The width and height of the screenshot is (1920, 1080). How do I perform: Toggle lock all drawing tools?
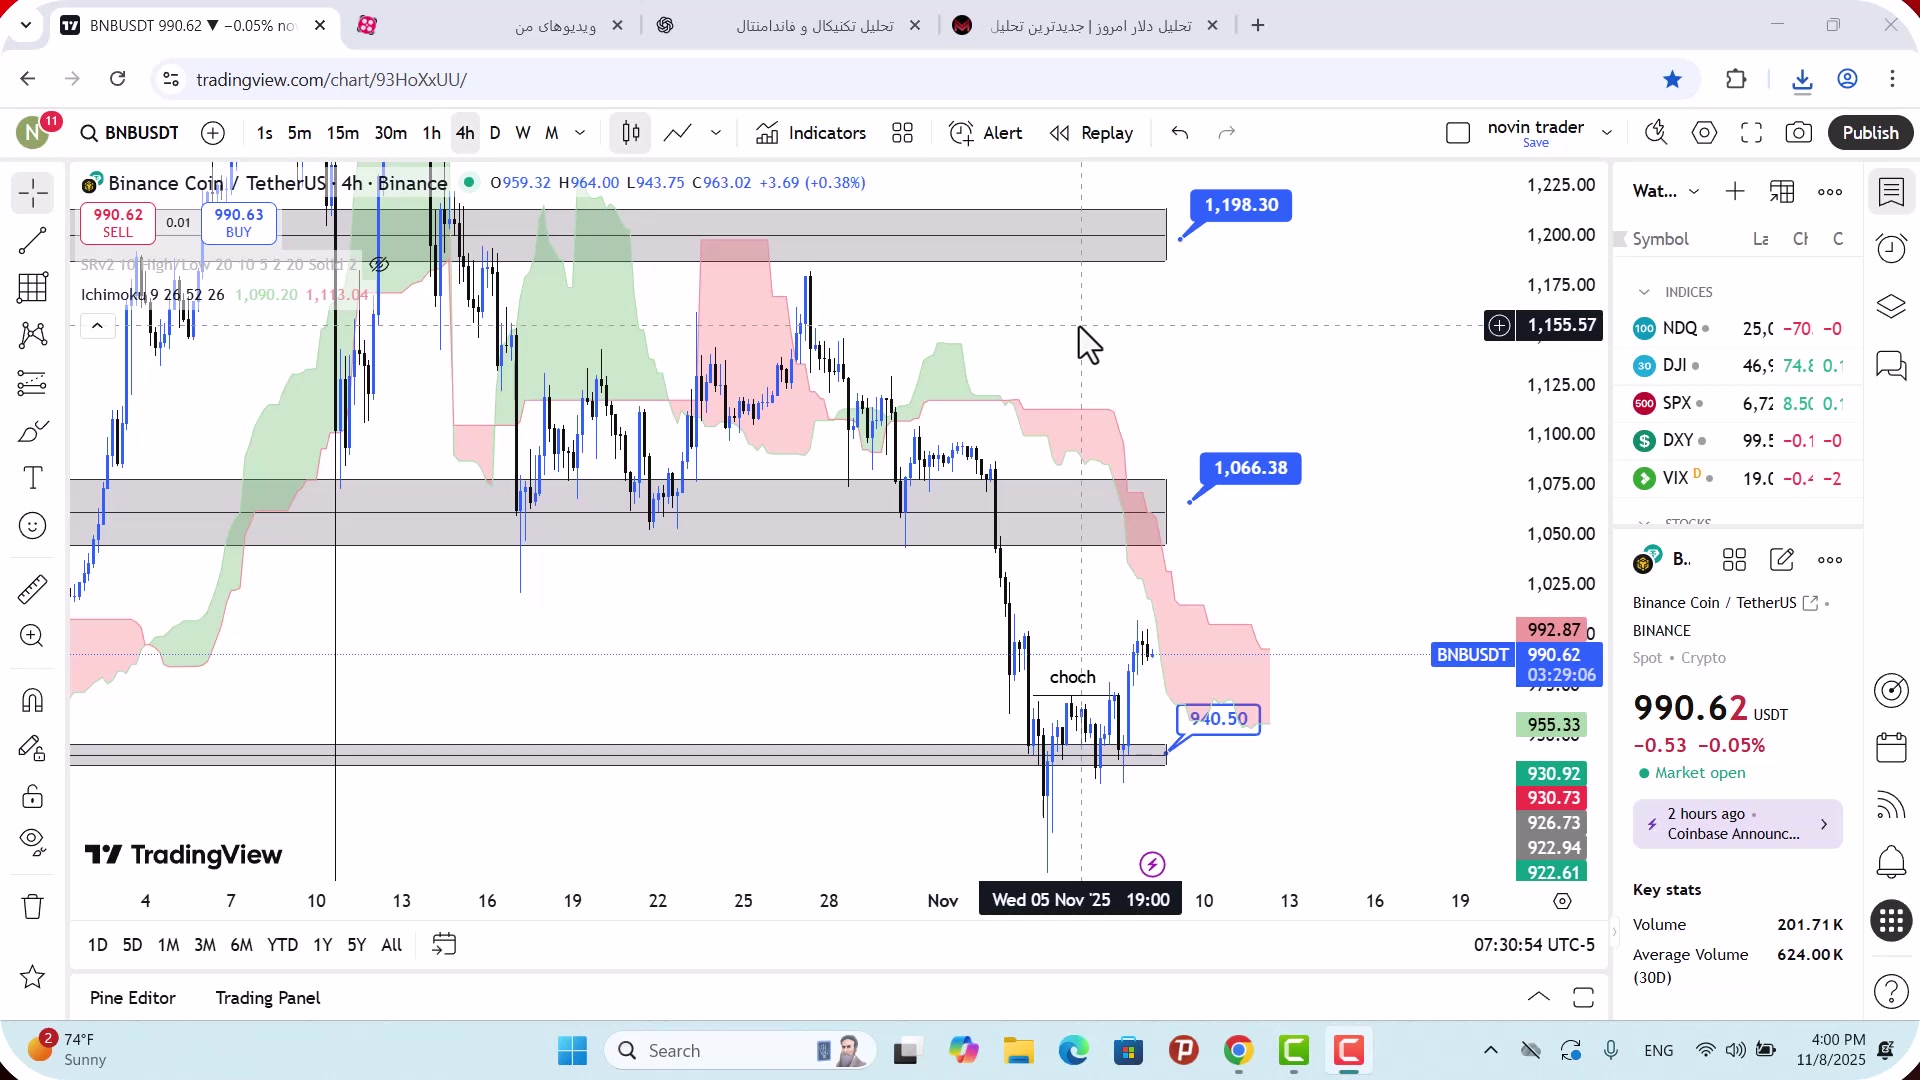pos(32,796)
